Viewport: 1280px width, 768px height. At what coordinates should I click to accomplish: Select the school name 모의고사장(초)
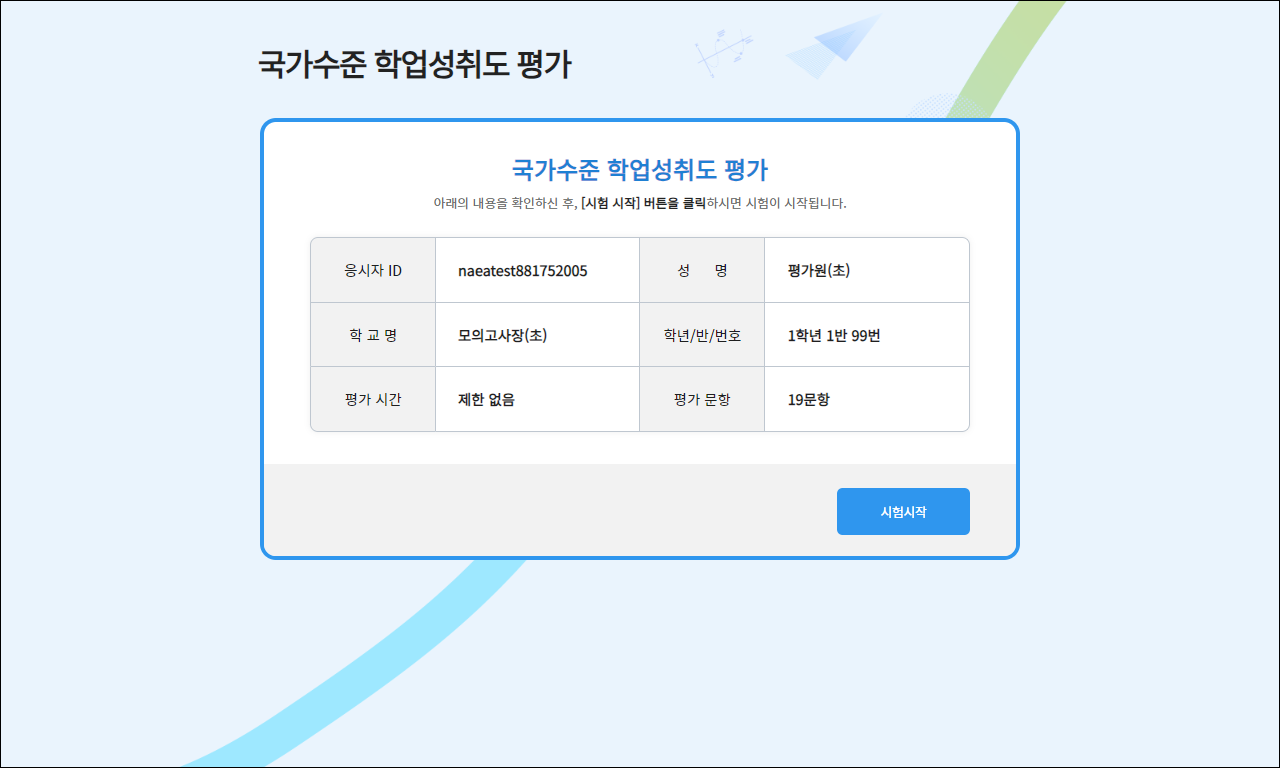click(x=502, y=335)
